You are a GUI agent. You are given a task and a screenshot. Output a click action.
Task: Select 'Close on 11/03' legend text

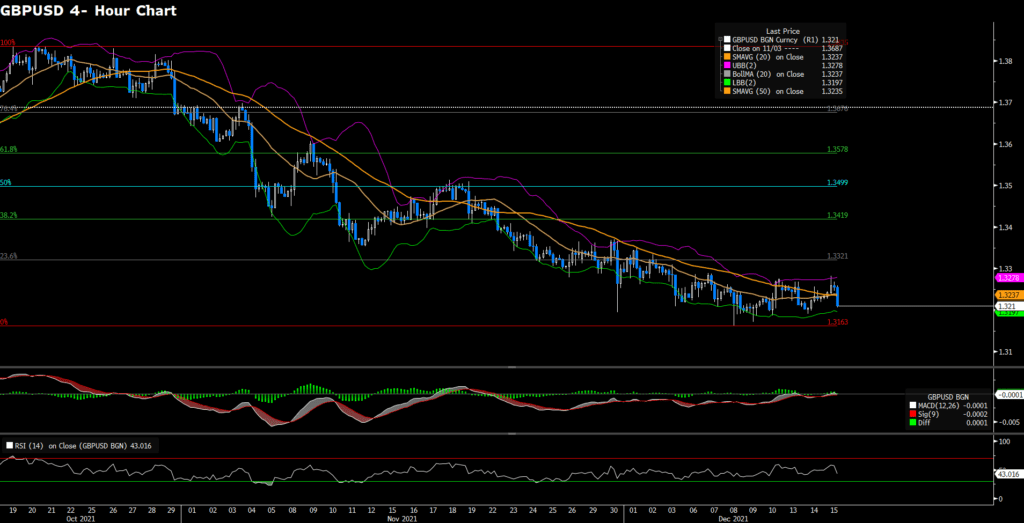pos(755,48)
